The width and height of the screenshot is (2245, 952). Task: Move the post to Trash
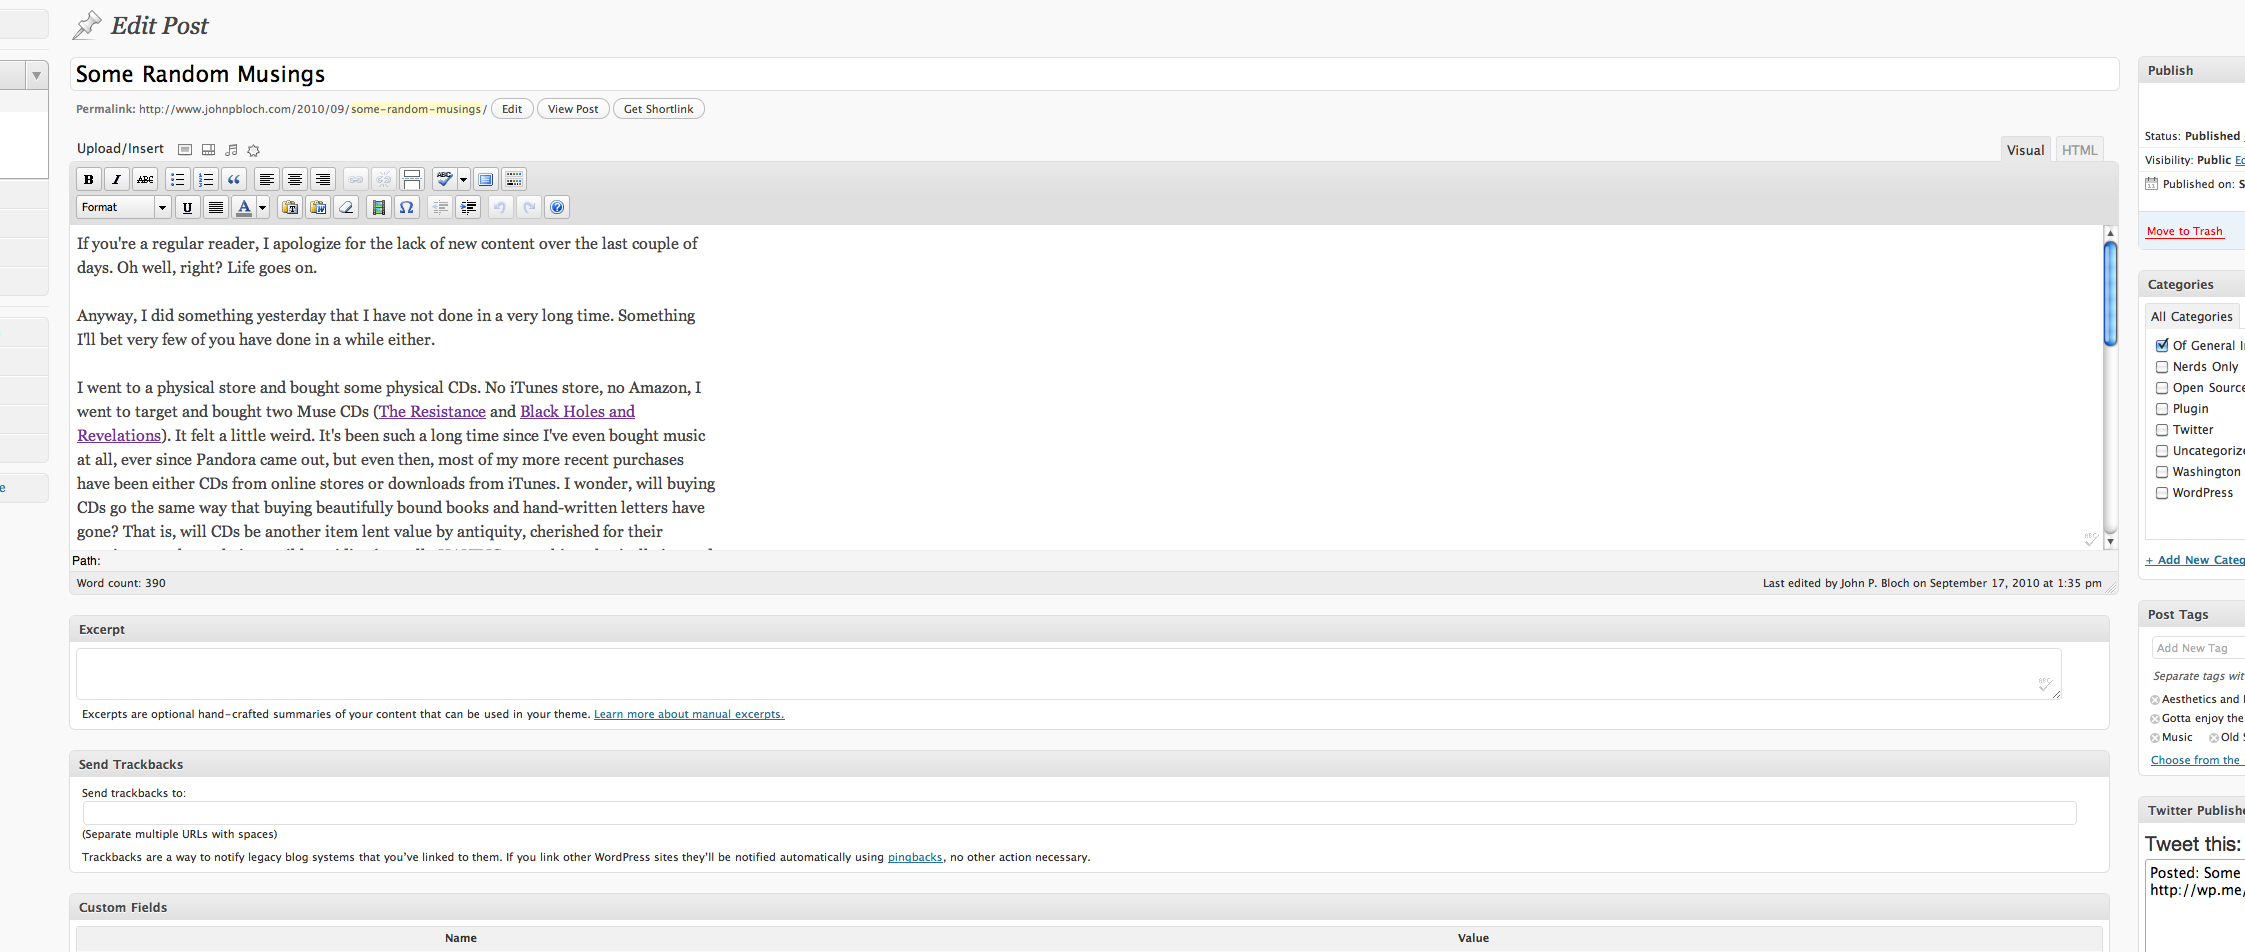click(x=2184, y=231)
